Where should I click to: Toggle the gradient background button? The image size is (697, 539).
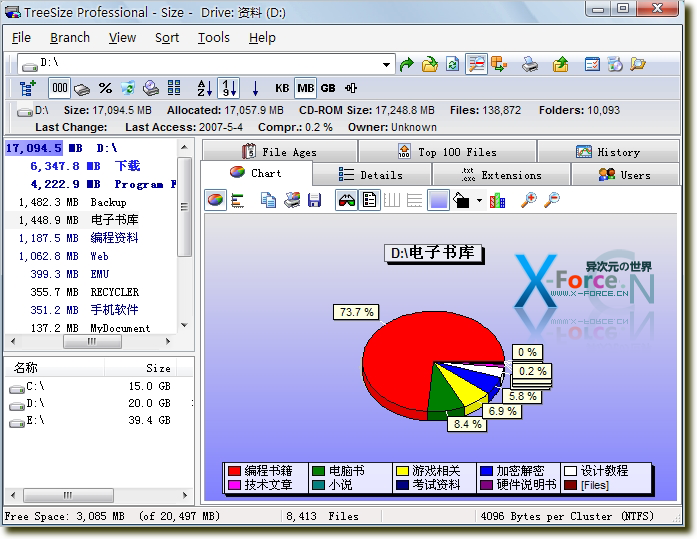pos(438,200)
